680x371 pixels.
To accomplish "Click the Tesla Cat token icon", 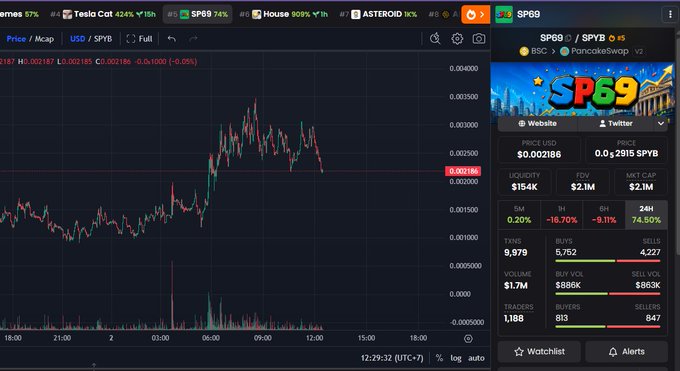I will (67, 14).
